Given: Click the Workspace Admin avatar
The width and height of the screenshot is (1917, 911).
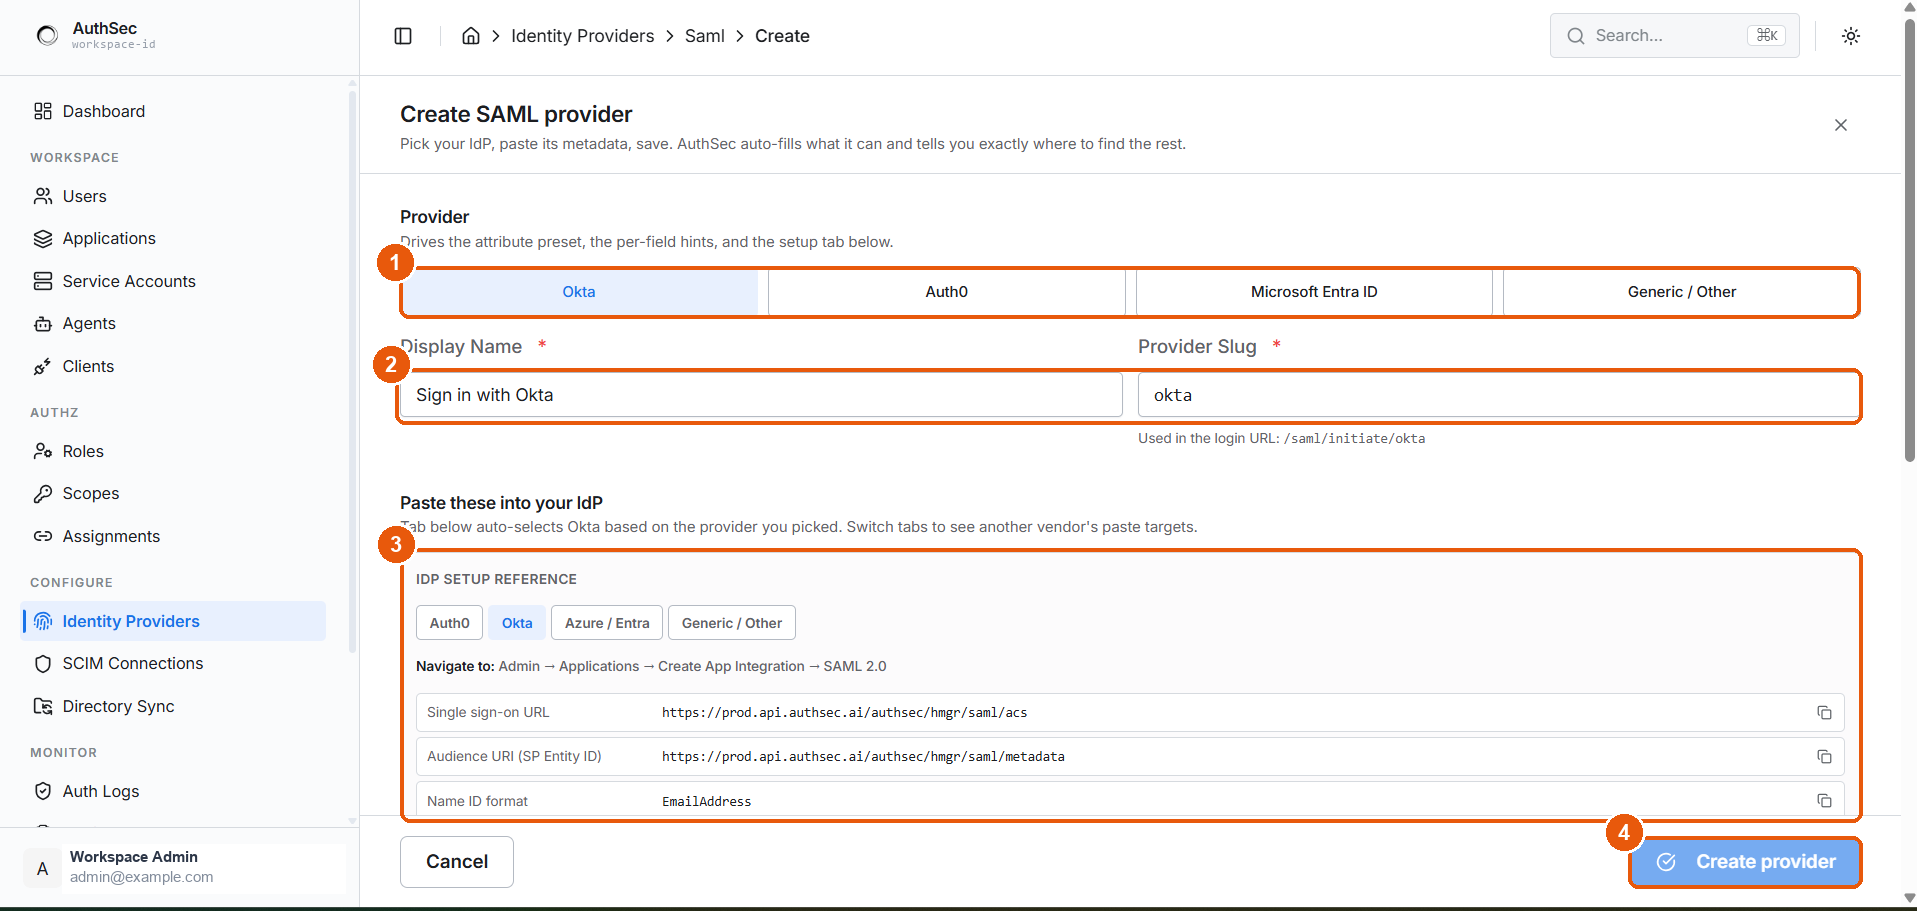Looking at the screenshot, I should (42, 868).
